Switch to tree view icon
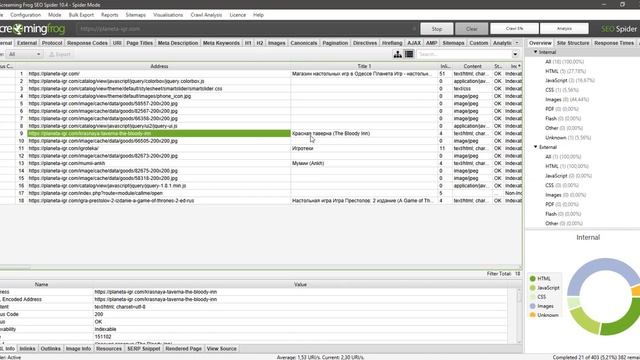The width and height of the screenshot is (640, 360). click(x=398, y=54)
